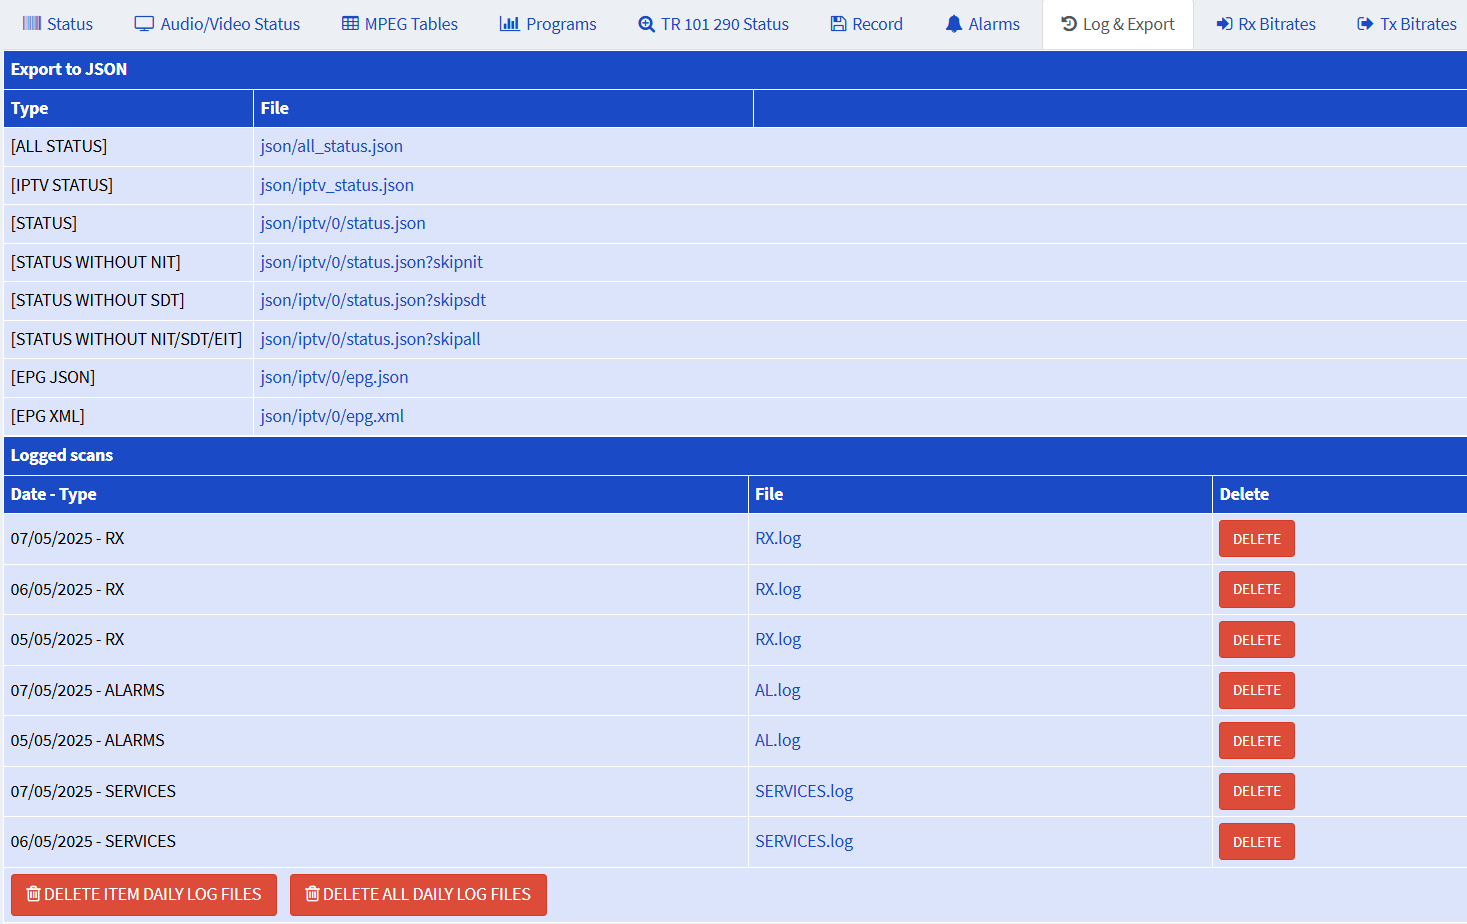Delete the 05/05/2025 ALARMS log
Screen dimensions: 1467x924
[1256, 741]
